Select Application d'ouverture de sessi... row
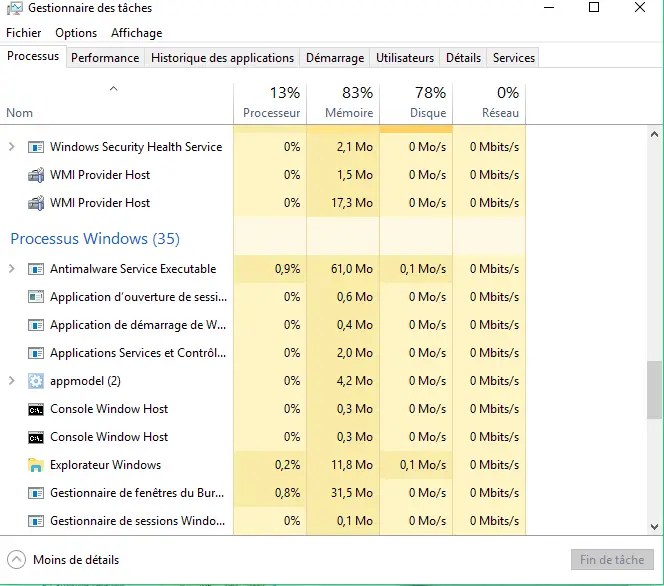664x586 pixels. click(263, 297)
